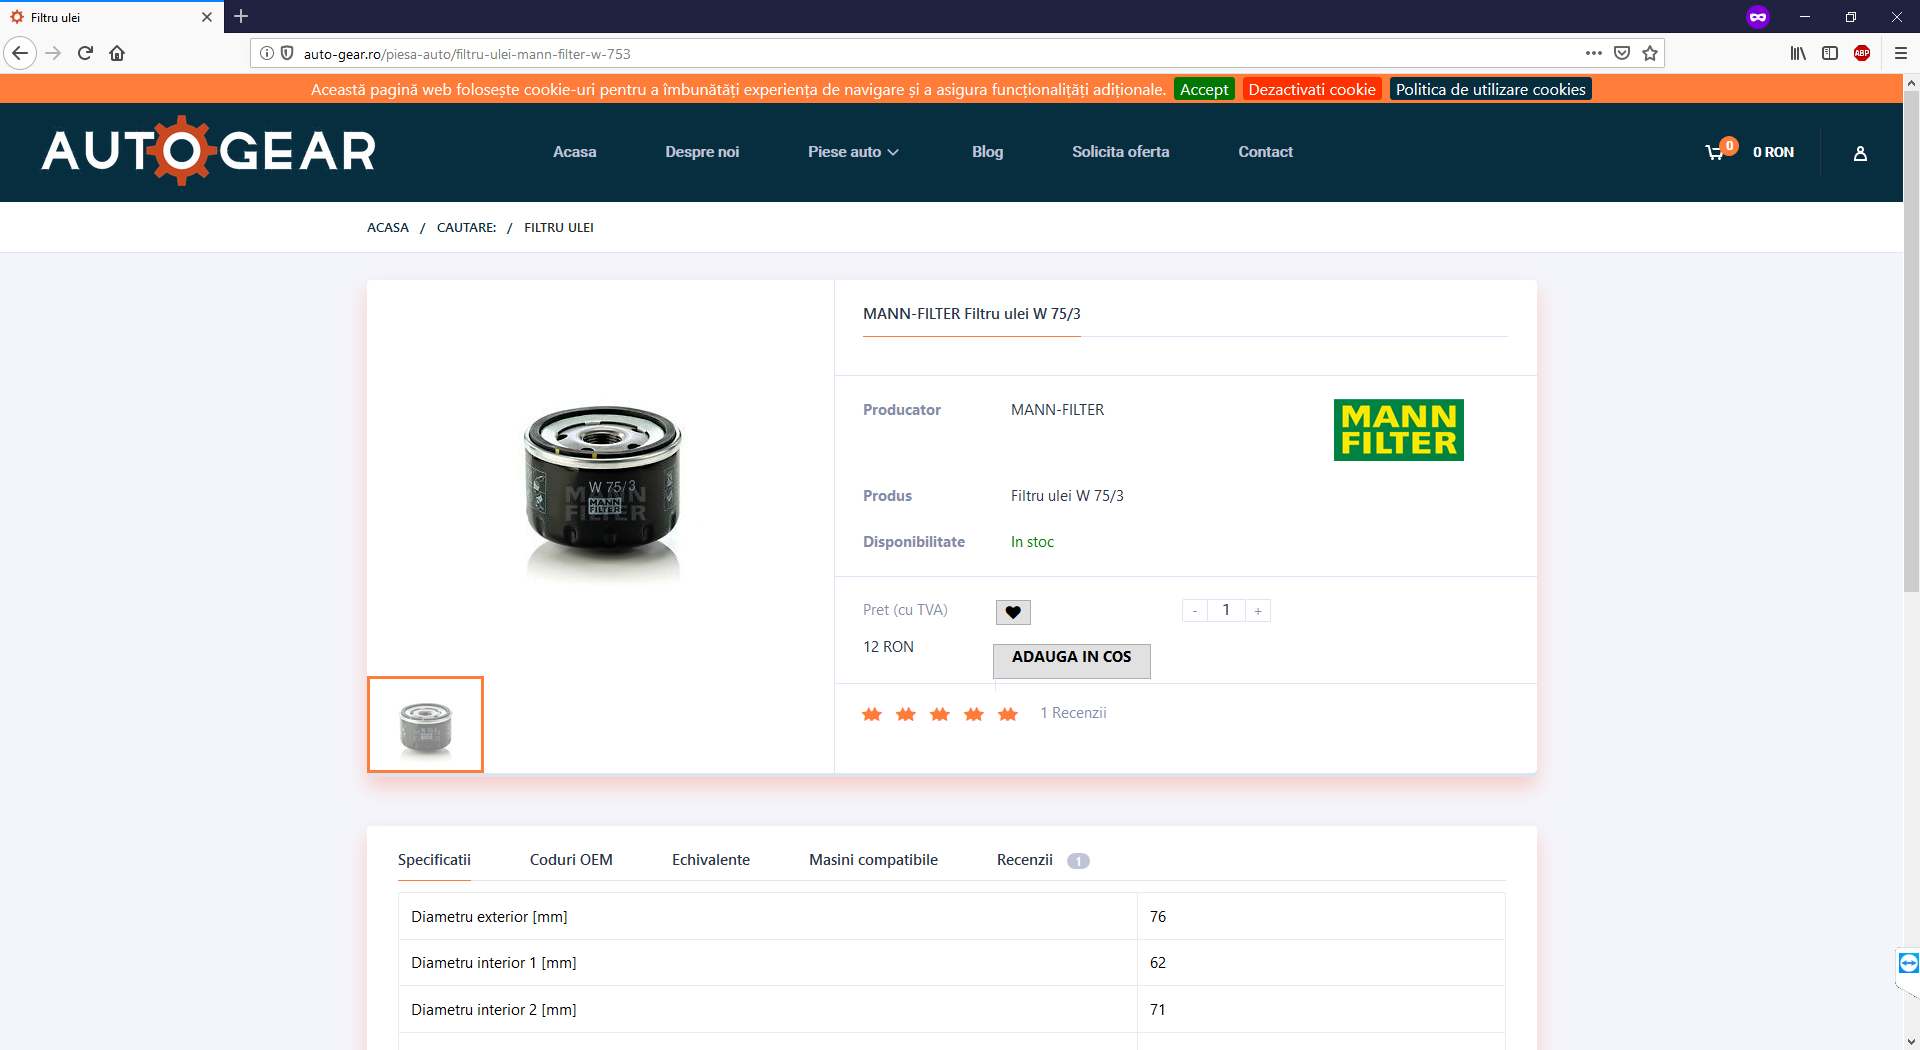The width and height of the screenshot is (1920, 1050).
Task: Click the first review star
Action: pos(872,714)
